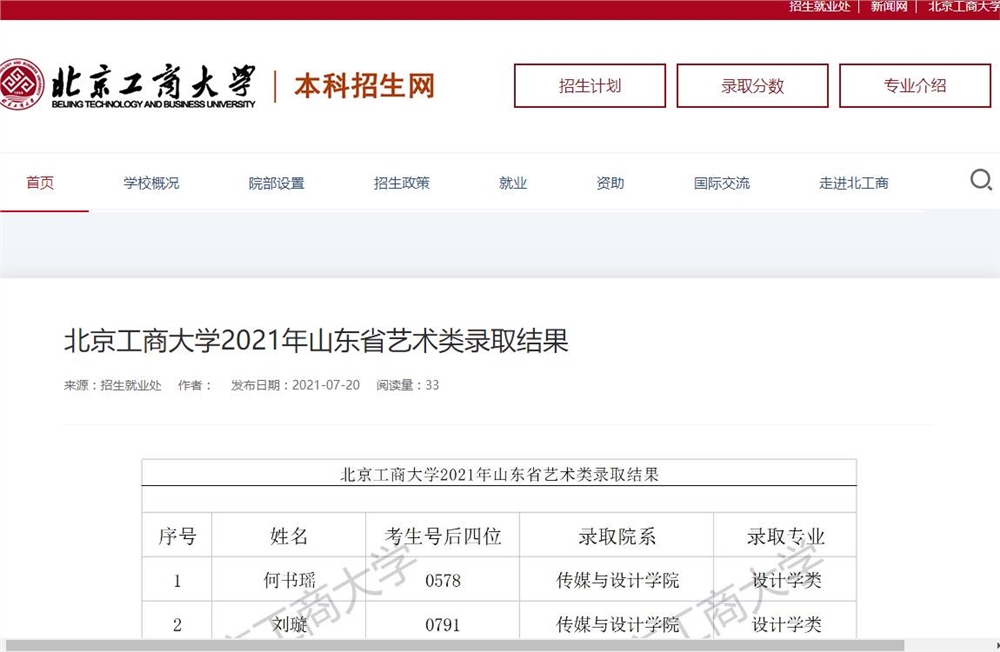Open the 录取分数 button
The width and height of the screenshot is (1000, 652).
click(753, 85)
